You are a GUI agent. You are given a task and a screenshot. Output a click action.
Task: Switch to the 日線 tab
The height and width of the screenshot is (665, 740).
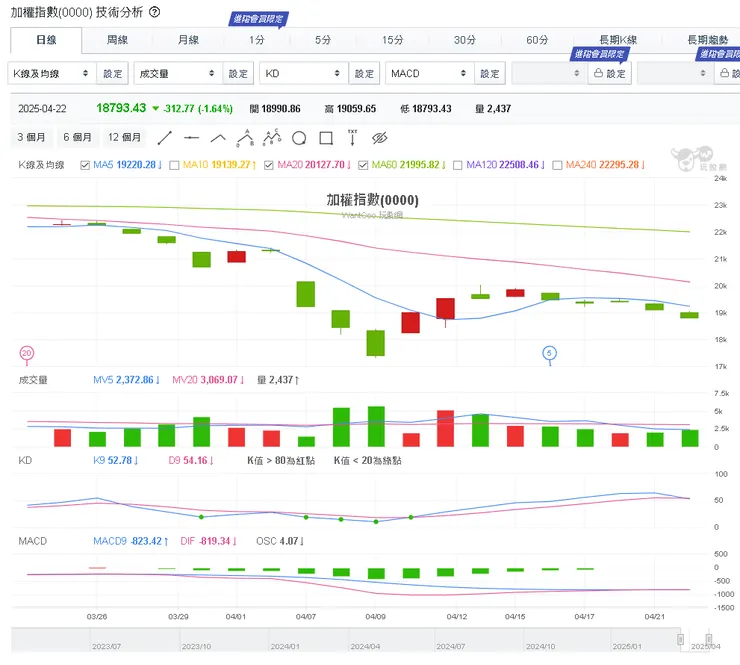tap(46, 40)
